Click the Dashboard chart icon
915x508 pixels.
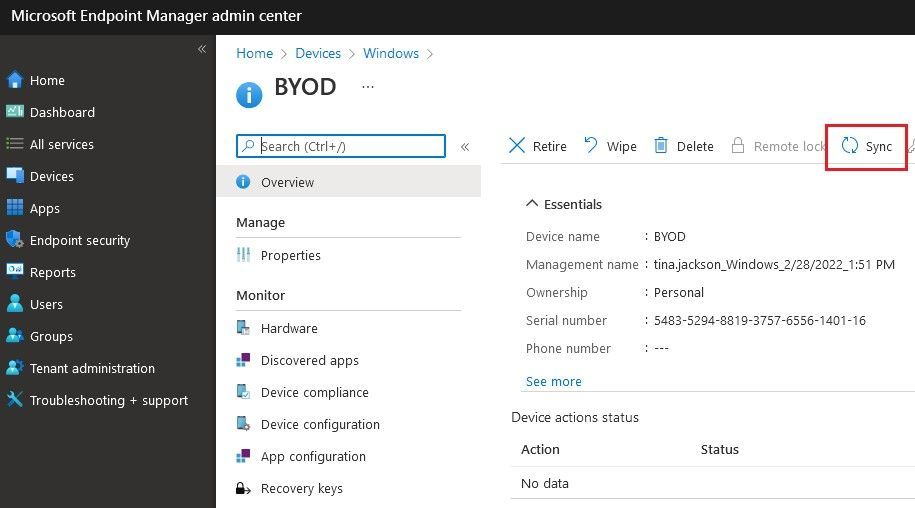click(x=15, y=111)
